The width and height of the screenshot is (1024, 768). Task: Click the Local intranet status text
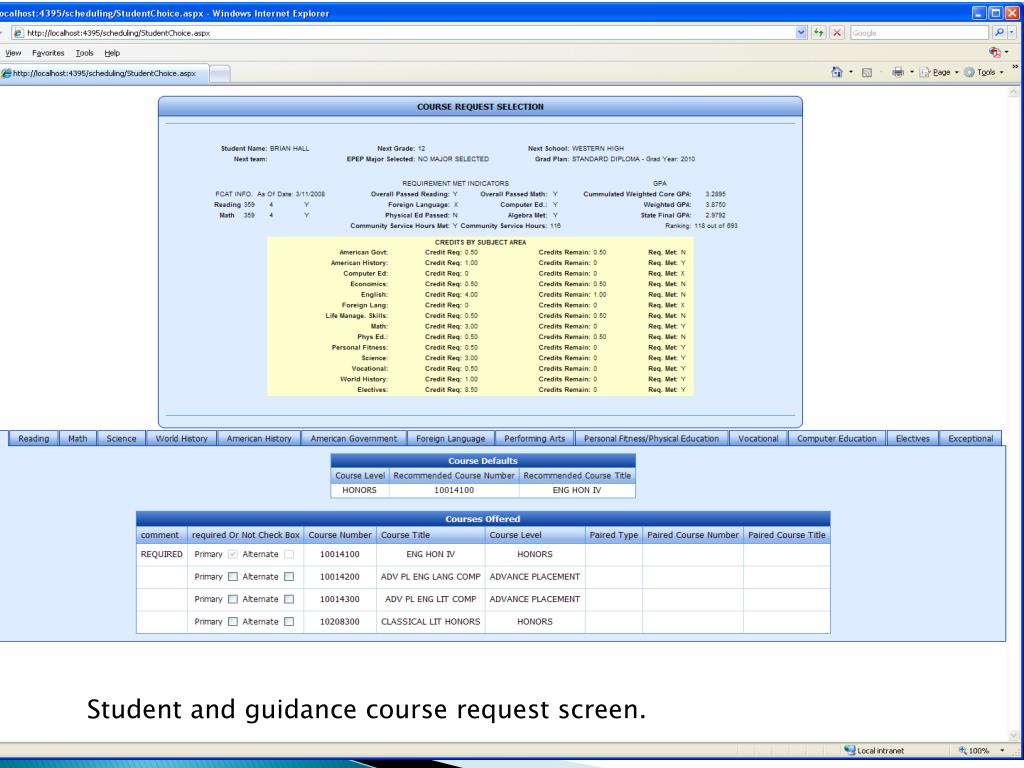coord(880,751)
